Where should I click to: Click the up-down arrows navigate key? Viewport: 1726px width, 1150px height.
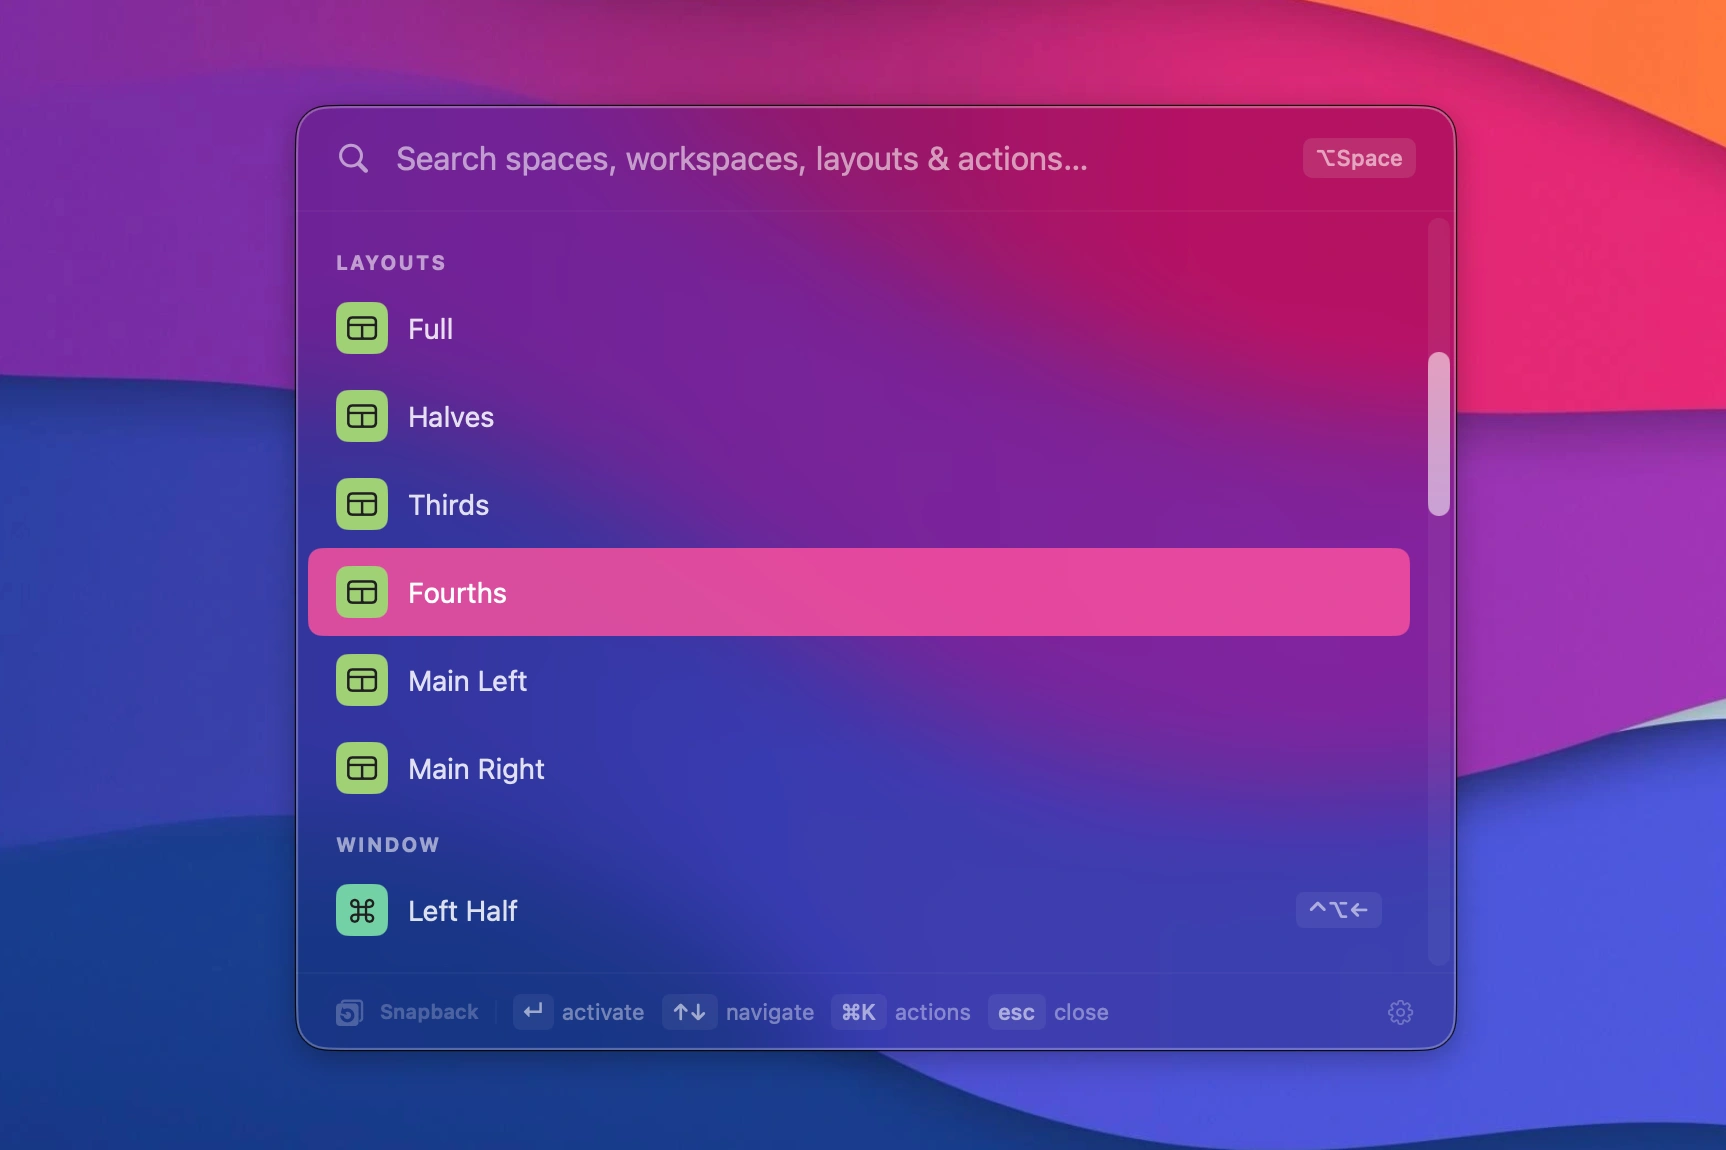pos(689,1012)
